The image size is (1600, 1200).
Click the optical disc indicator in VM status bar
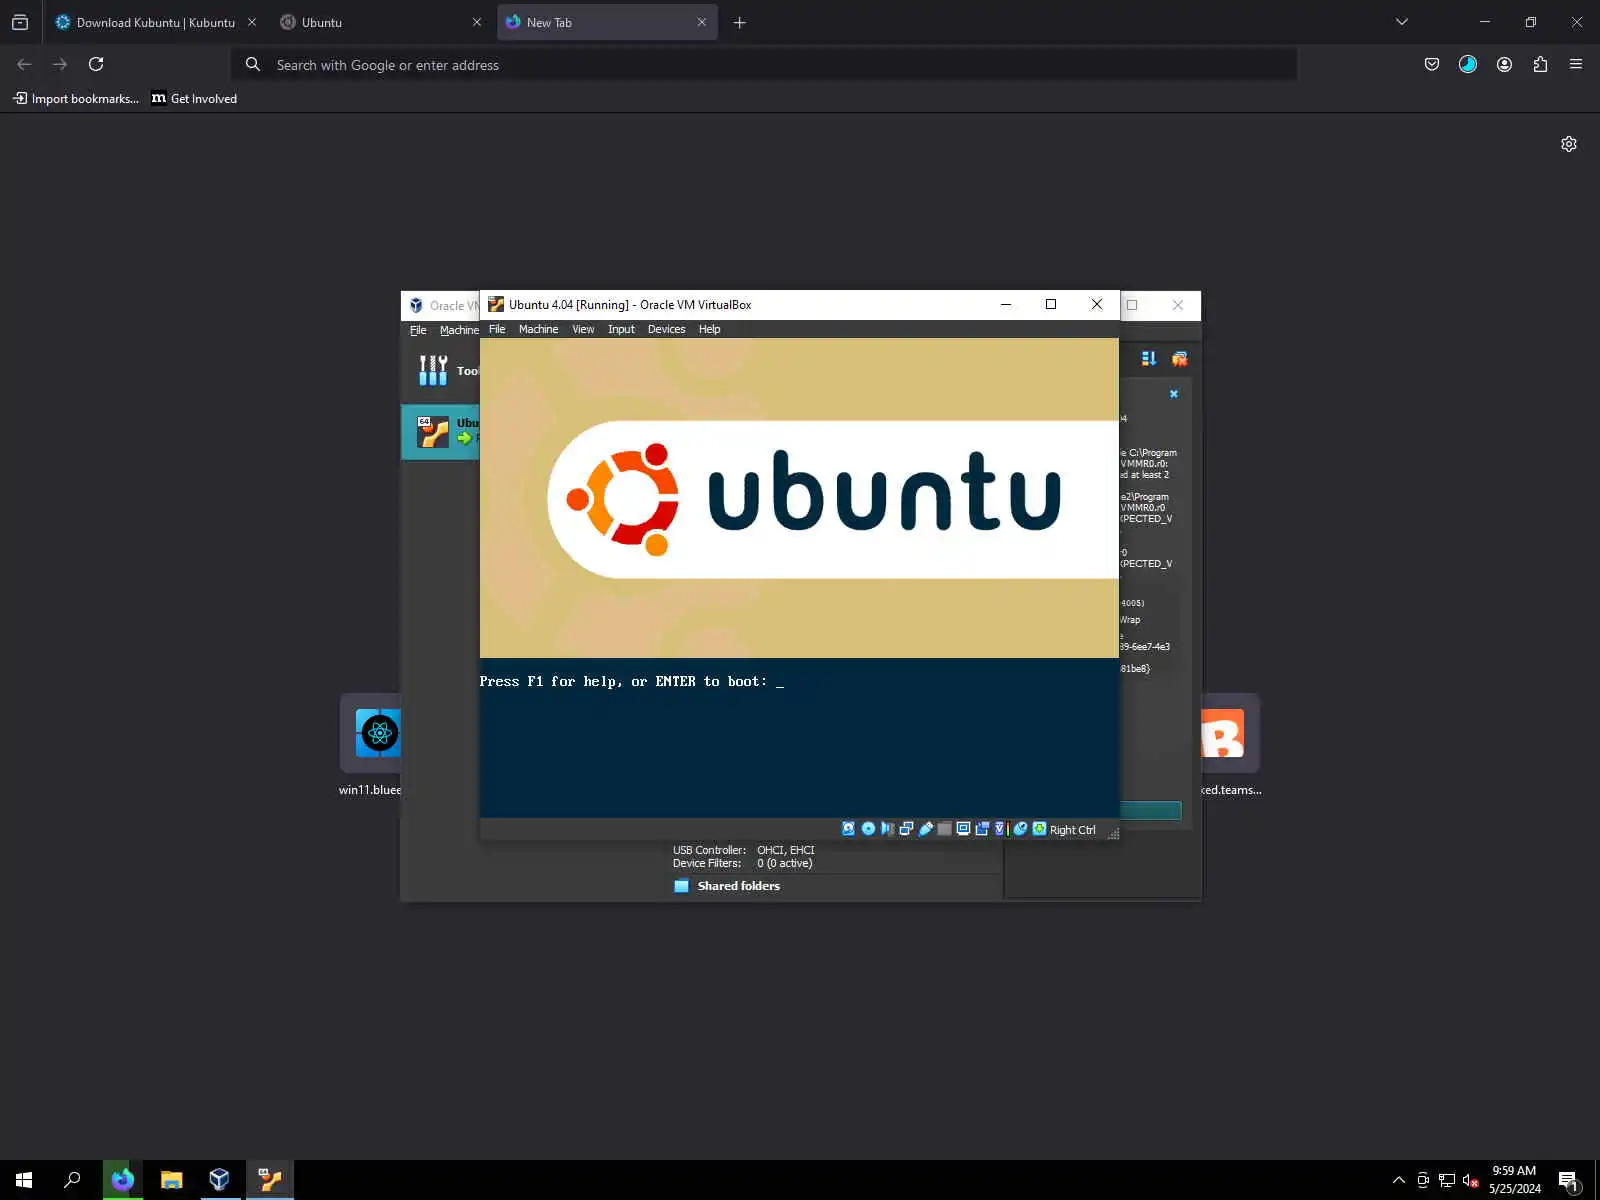868,828
